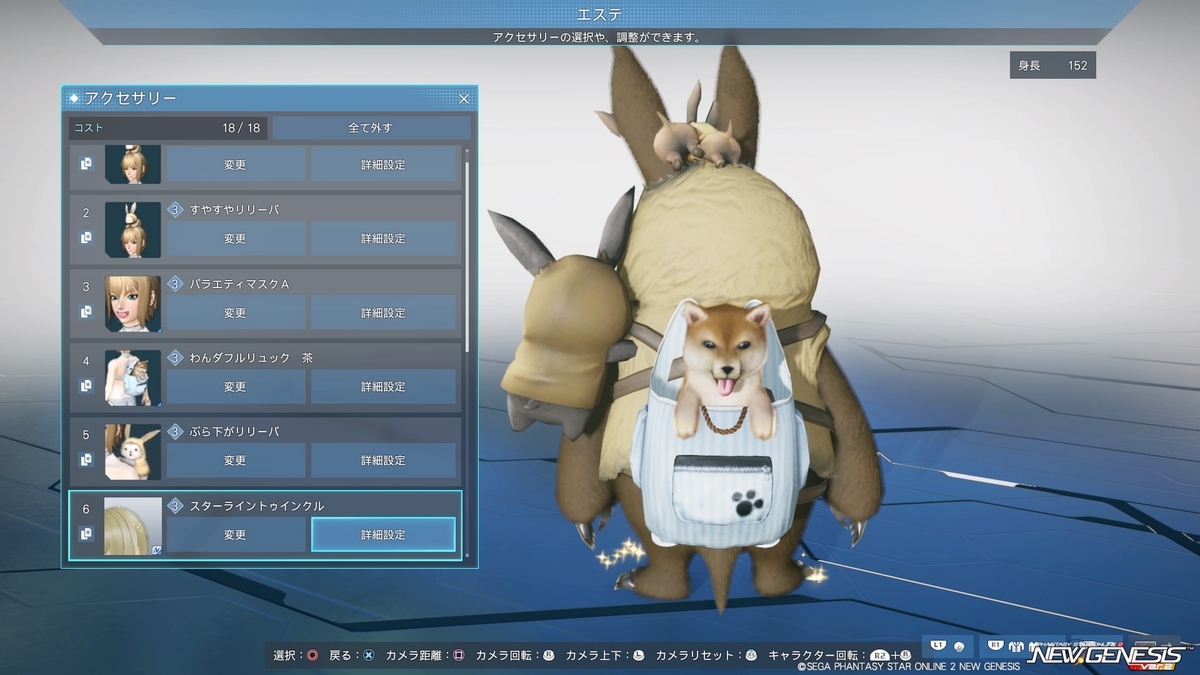Image resolution: width=1200 pixels, height=675 pixels.
Task: Click the cost 3 diamond icon beside すやすやリリーパ
Action: click(175, 210)
